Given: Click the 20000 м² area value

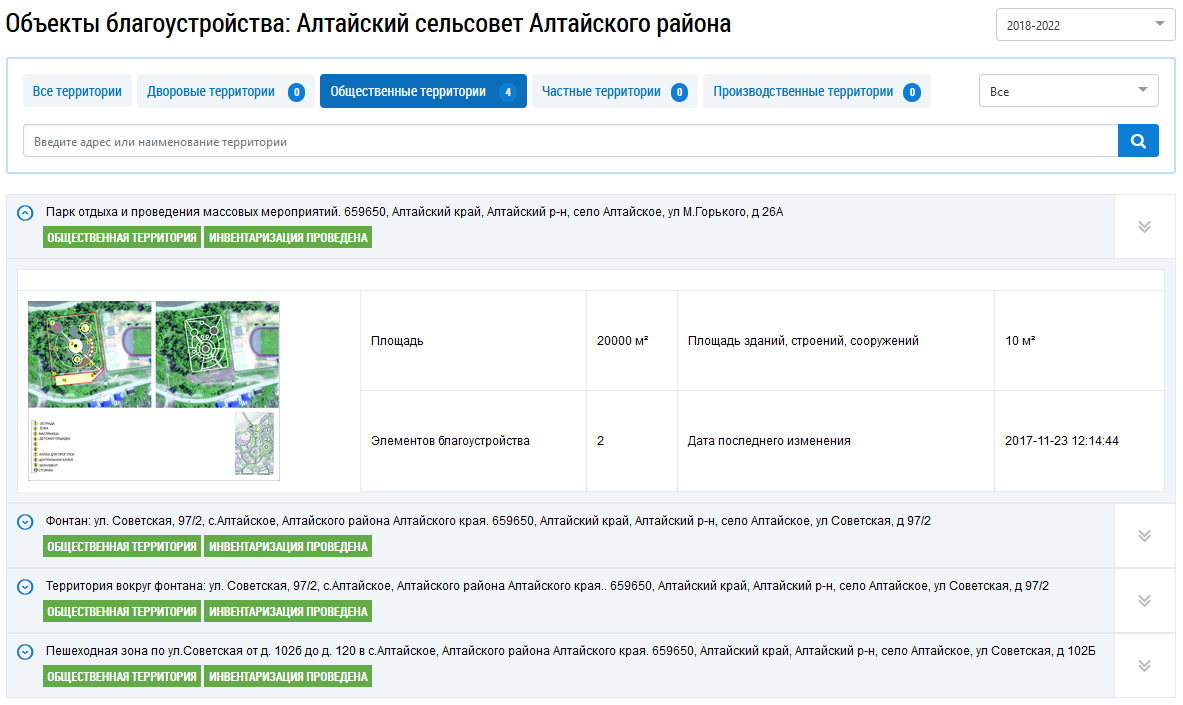Looking at the screenshot, I should (622, 341).
